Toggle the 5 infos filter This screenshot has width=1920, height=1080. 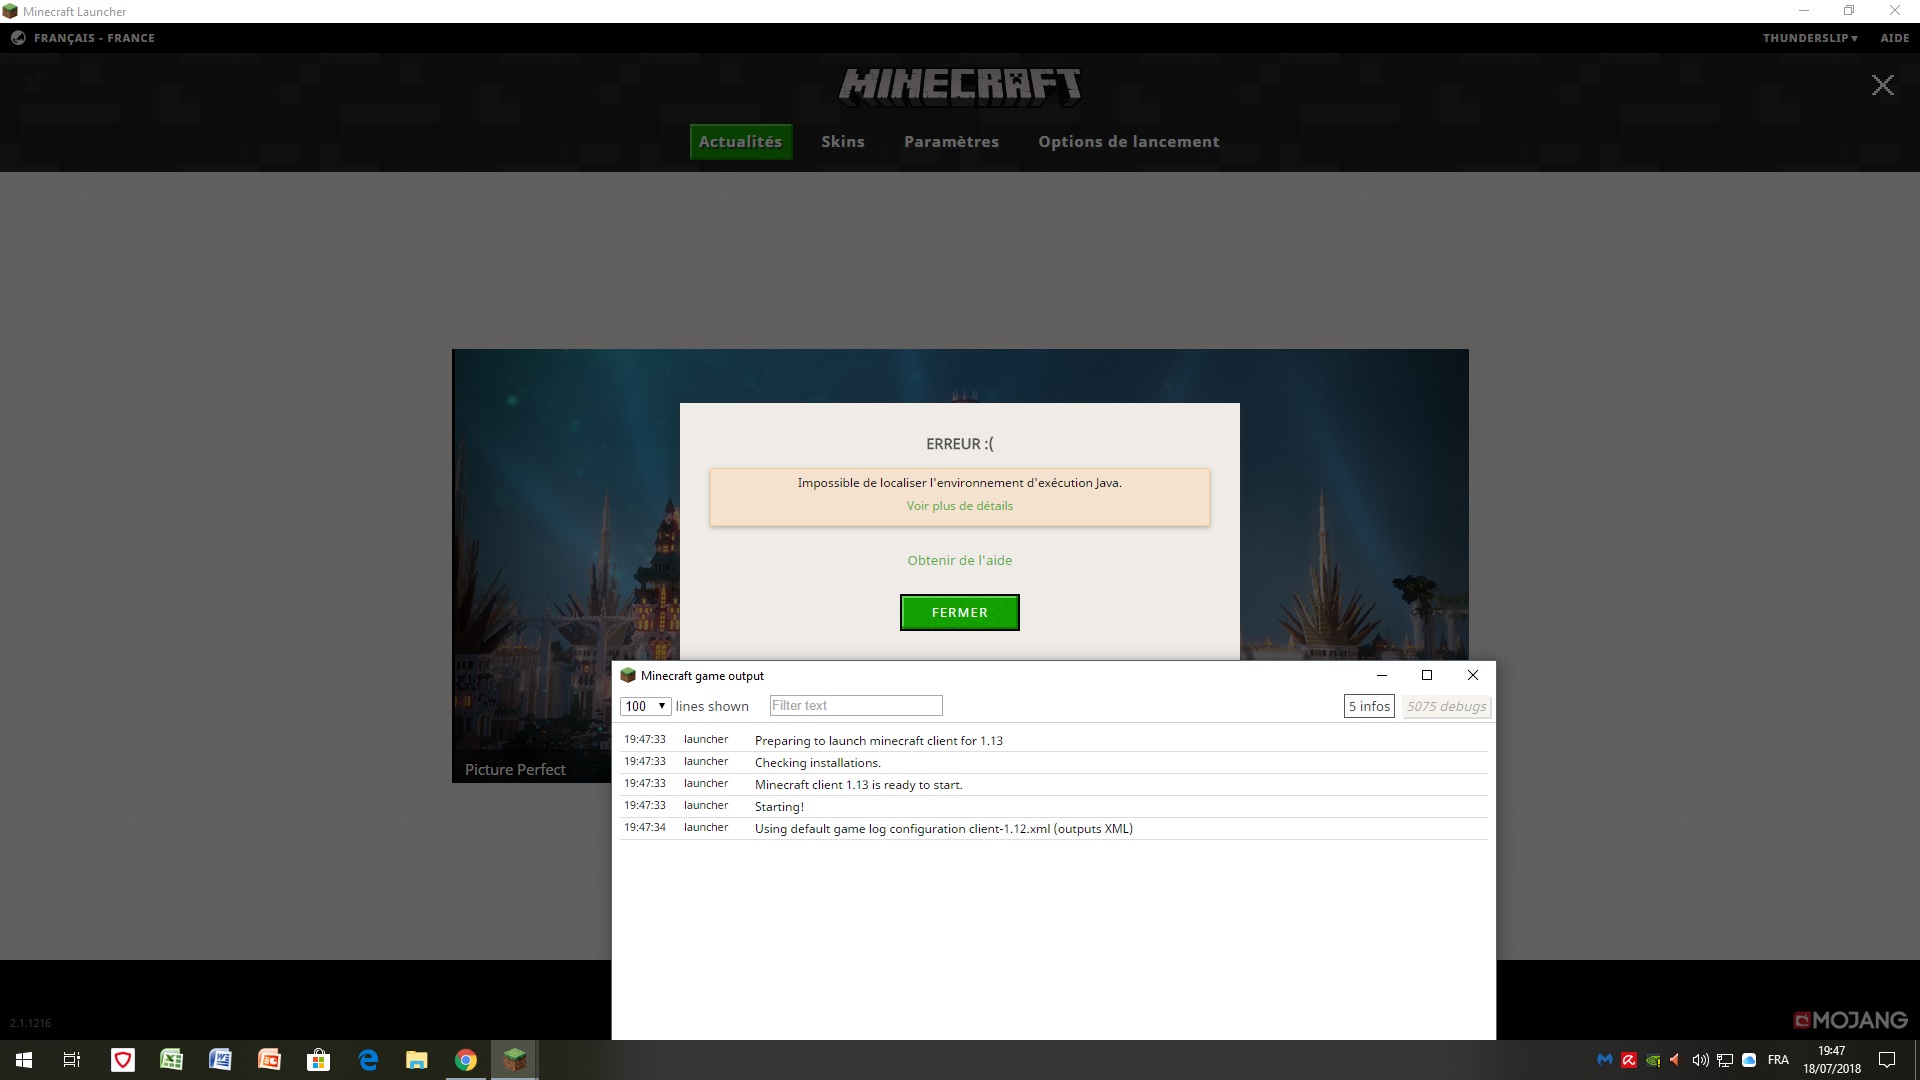(x=1369, y=706)
